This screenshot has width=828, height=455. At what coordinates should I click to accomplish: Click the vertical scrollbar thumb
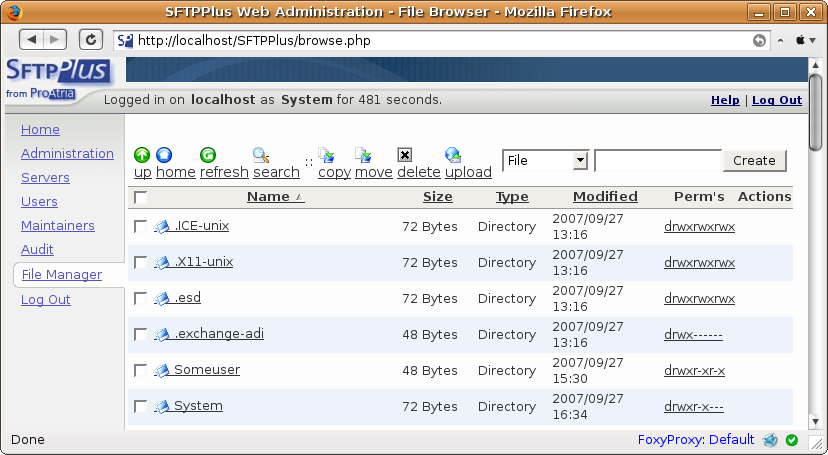[x=815, y=112]
